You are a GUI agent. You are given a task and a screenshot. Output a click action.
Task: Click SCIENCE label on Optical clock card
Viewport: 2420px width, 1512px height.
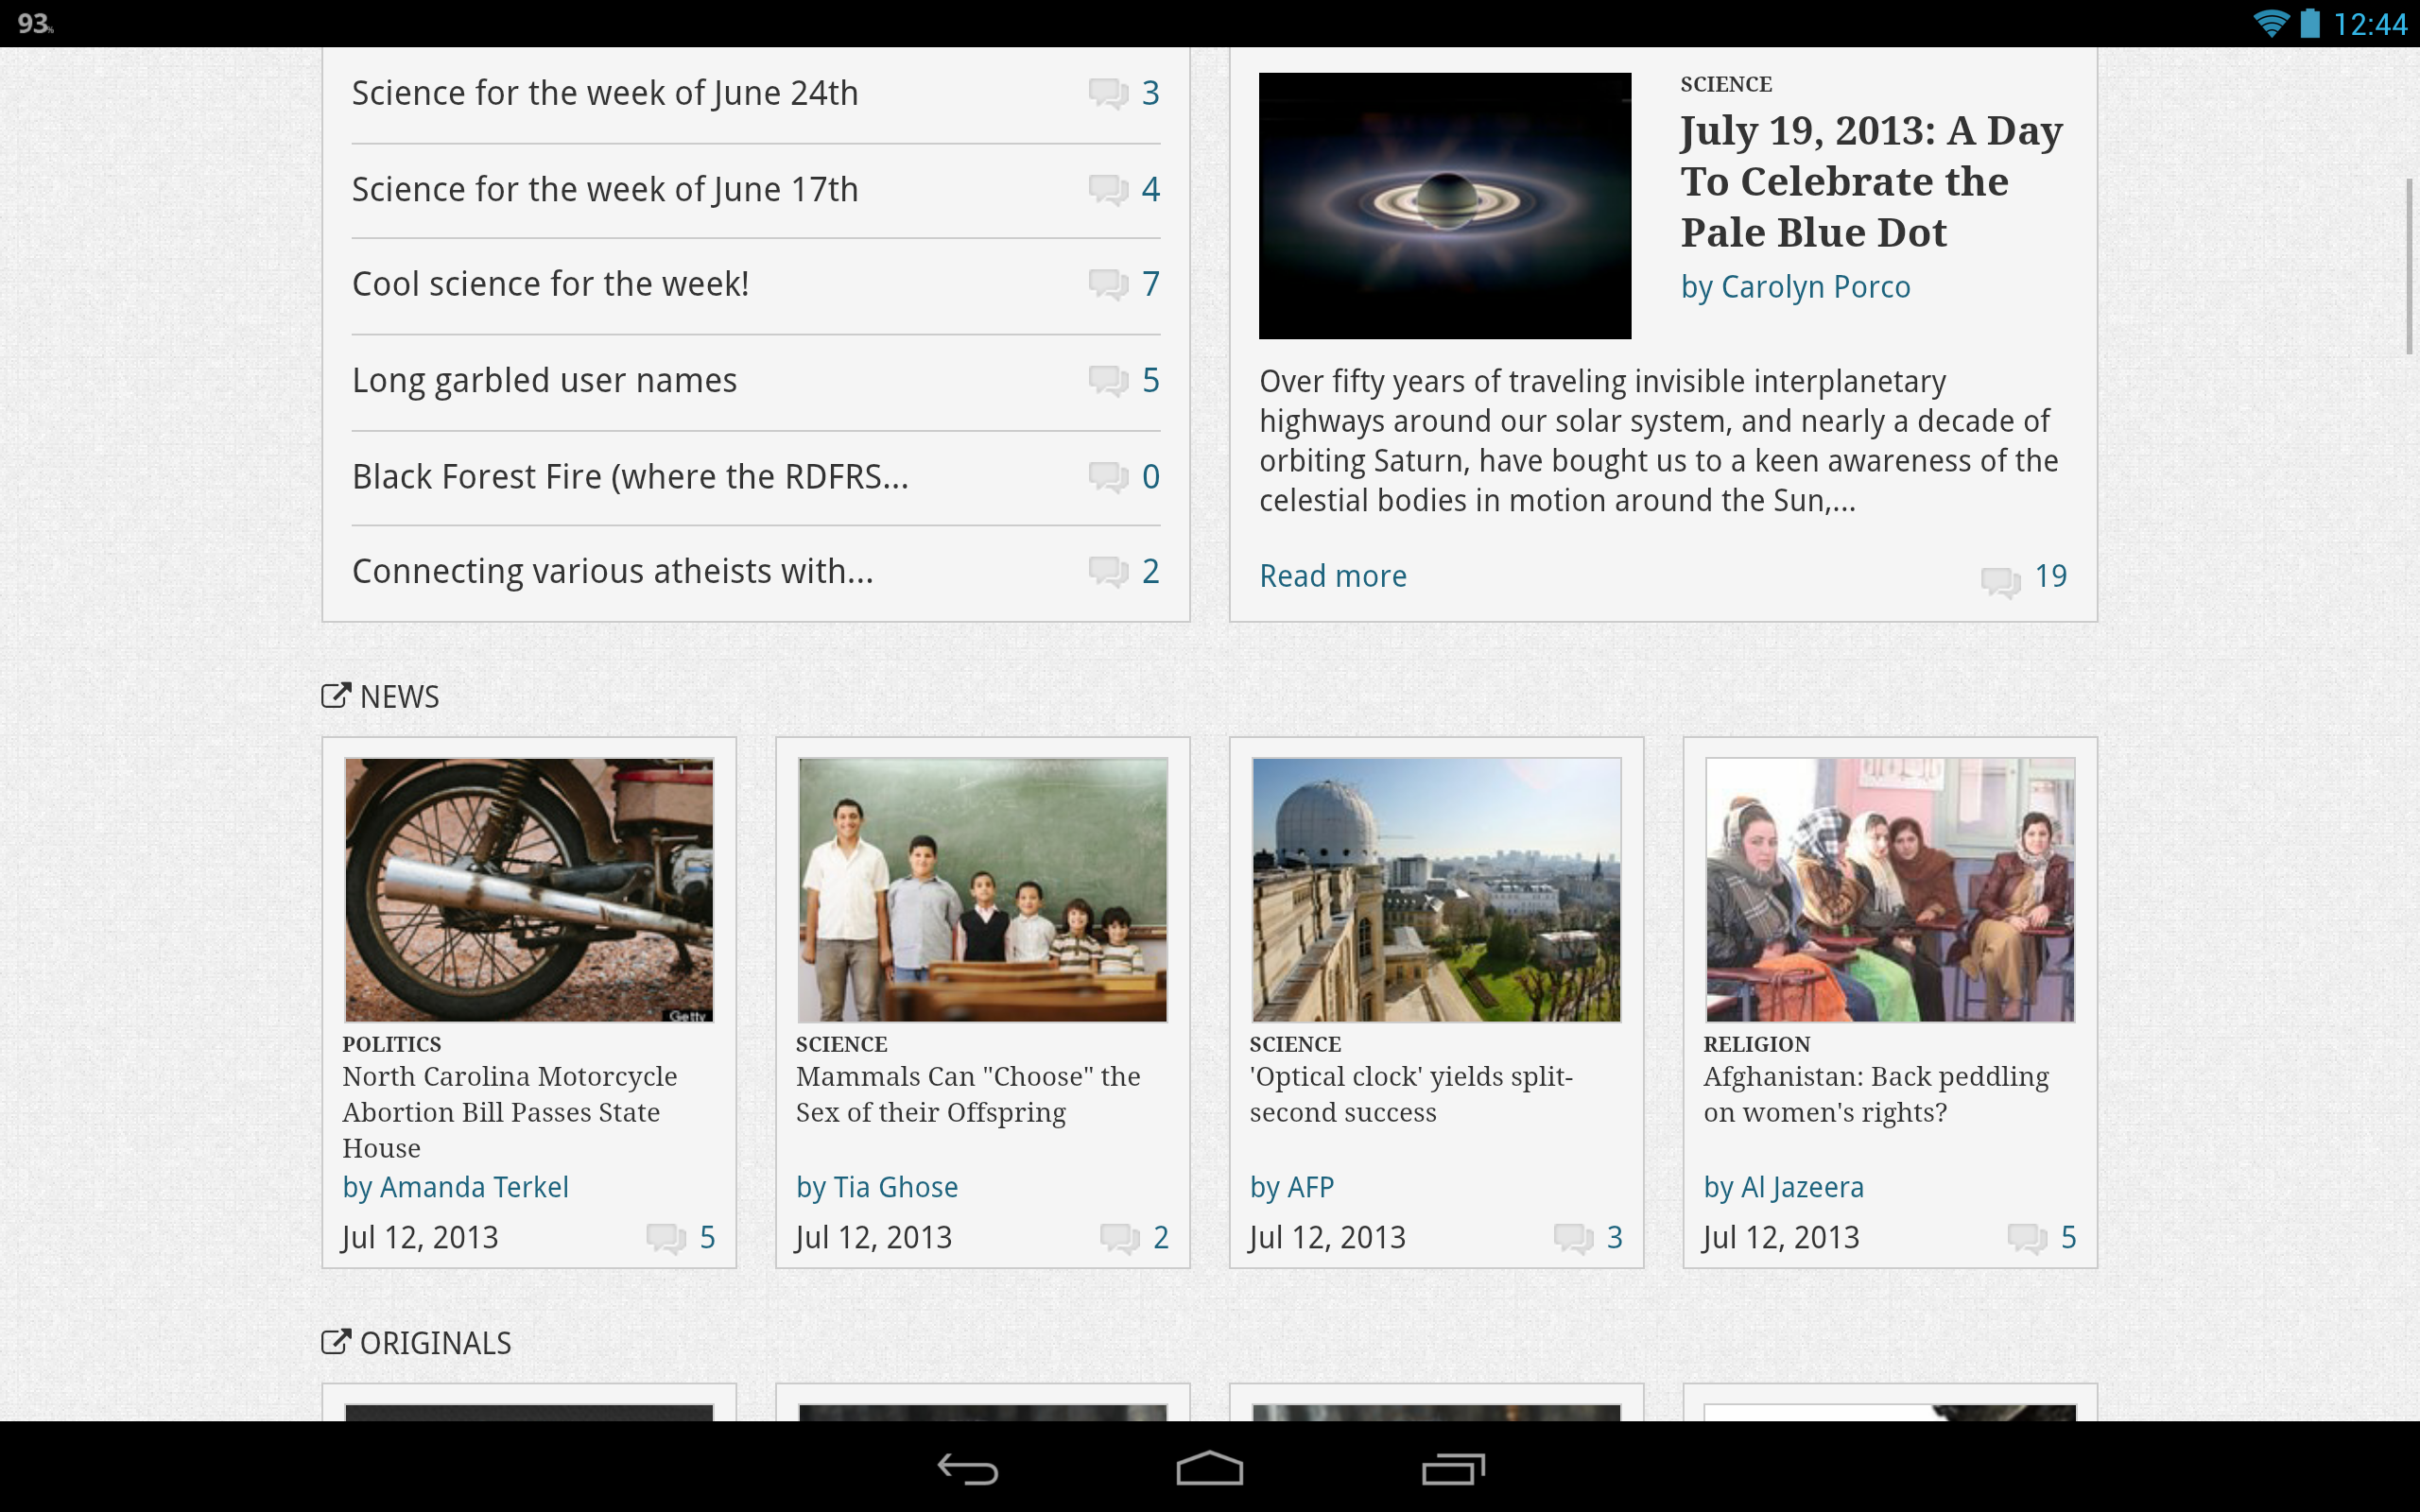[1295, 1044]
